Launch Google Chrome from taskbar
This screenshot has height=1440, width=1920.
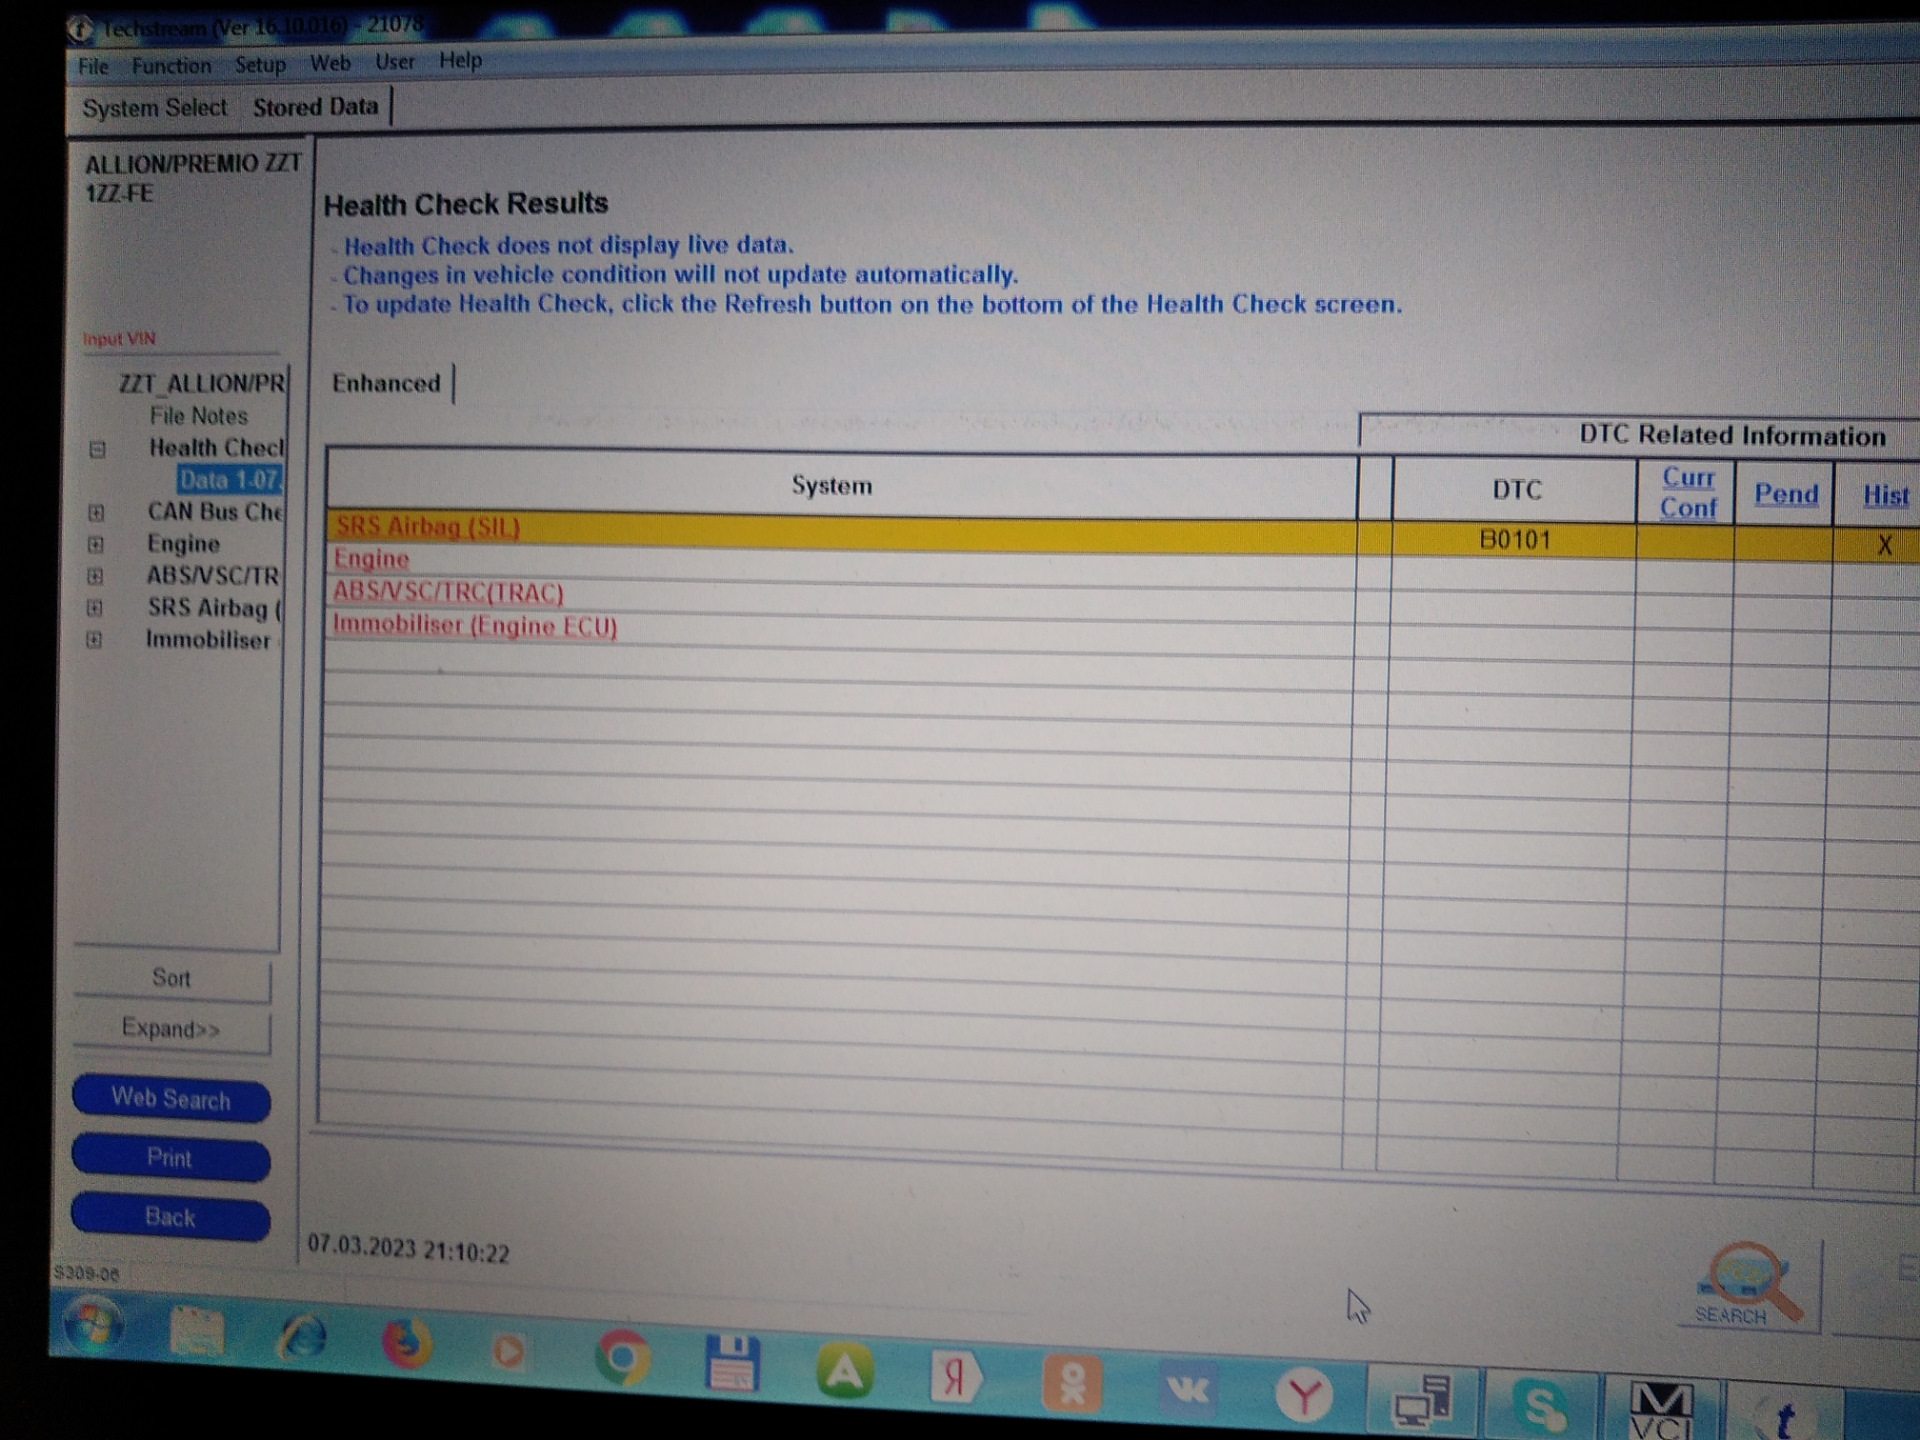pos(622,1357)
